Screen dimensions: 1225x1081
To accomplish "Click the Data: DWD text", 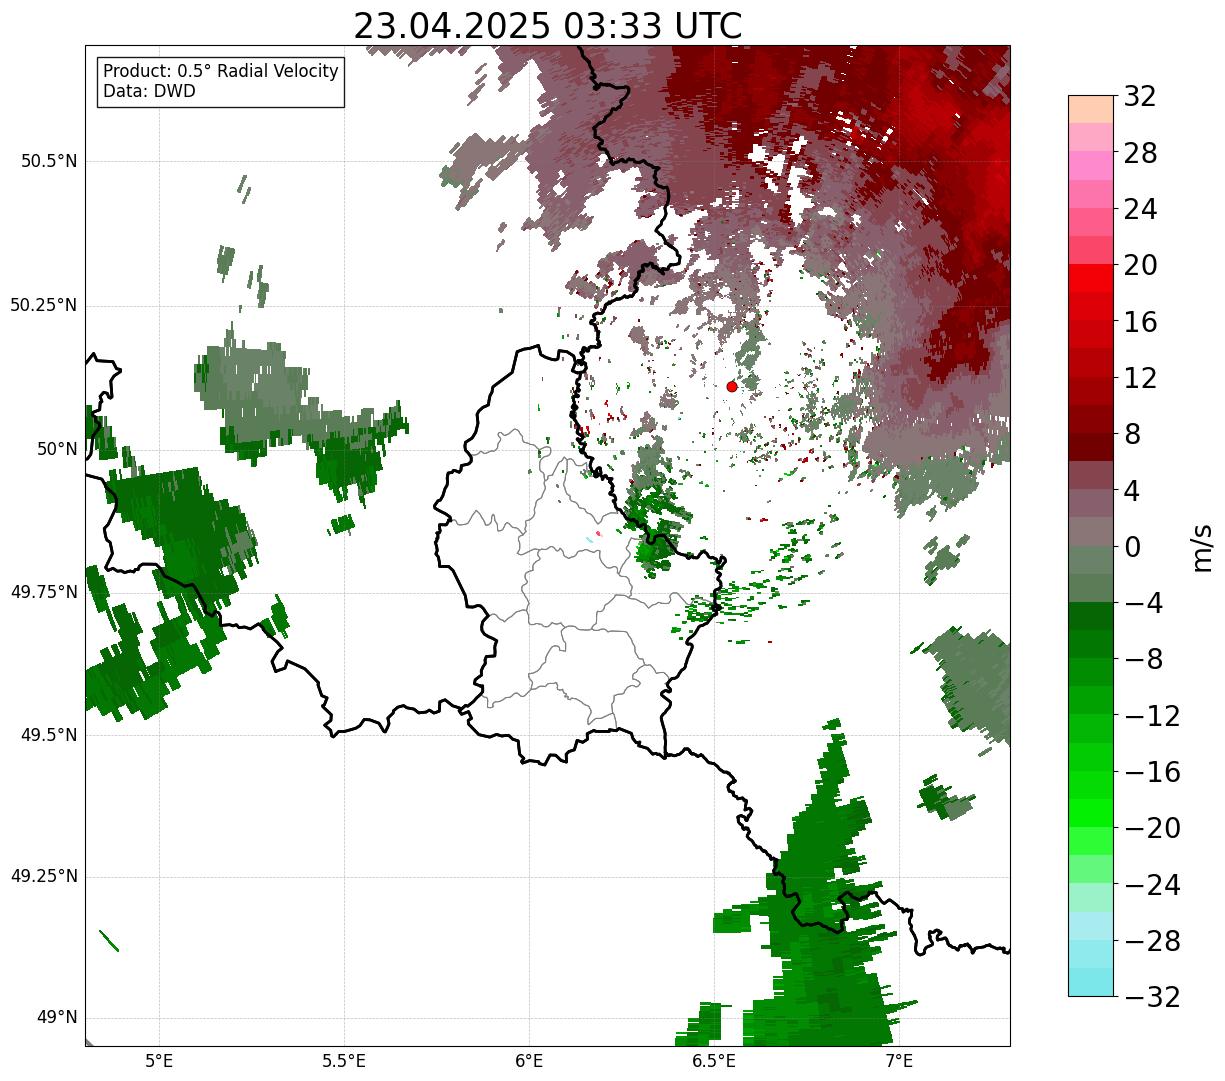I will 149,91.
